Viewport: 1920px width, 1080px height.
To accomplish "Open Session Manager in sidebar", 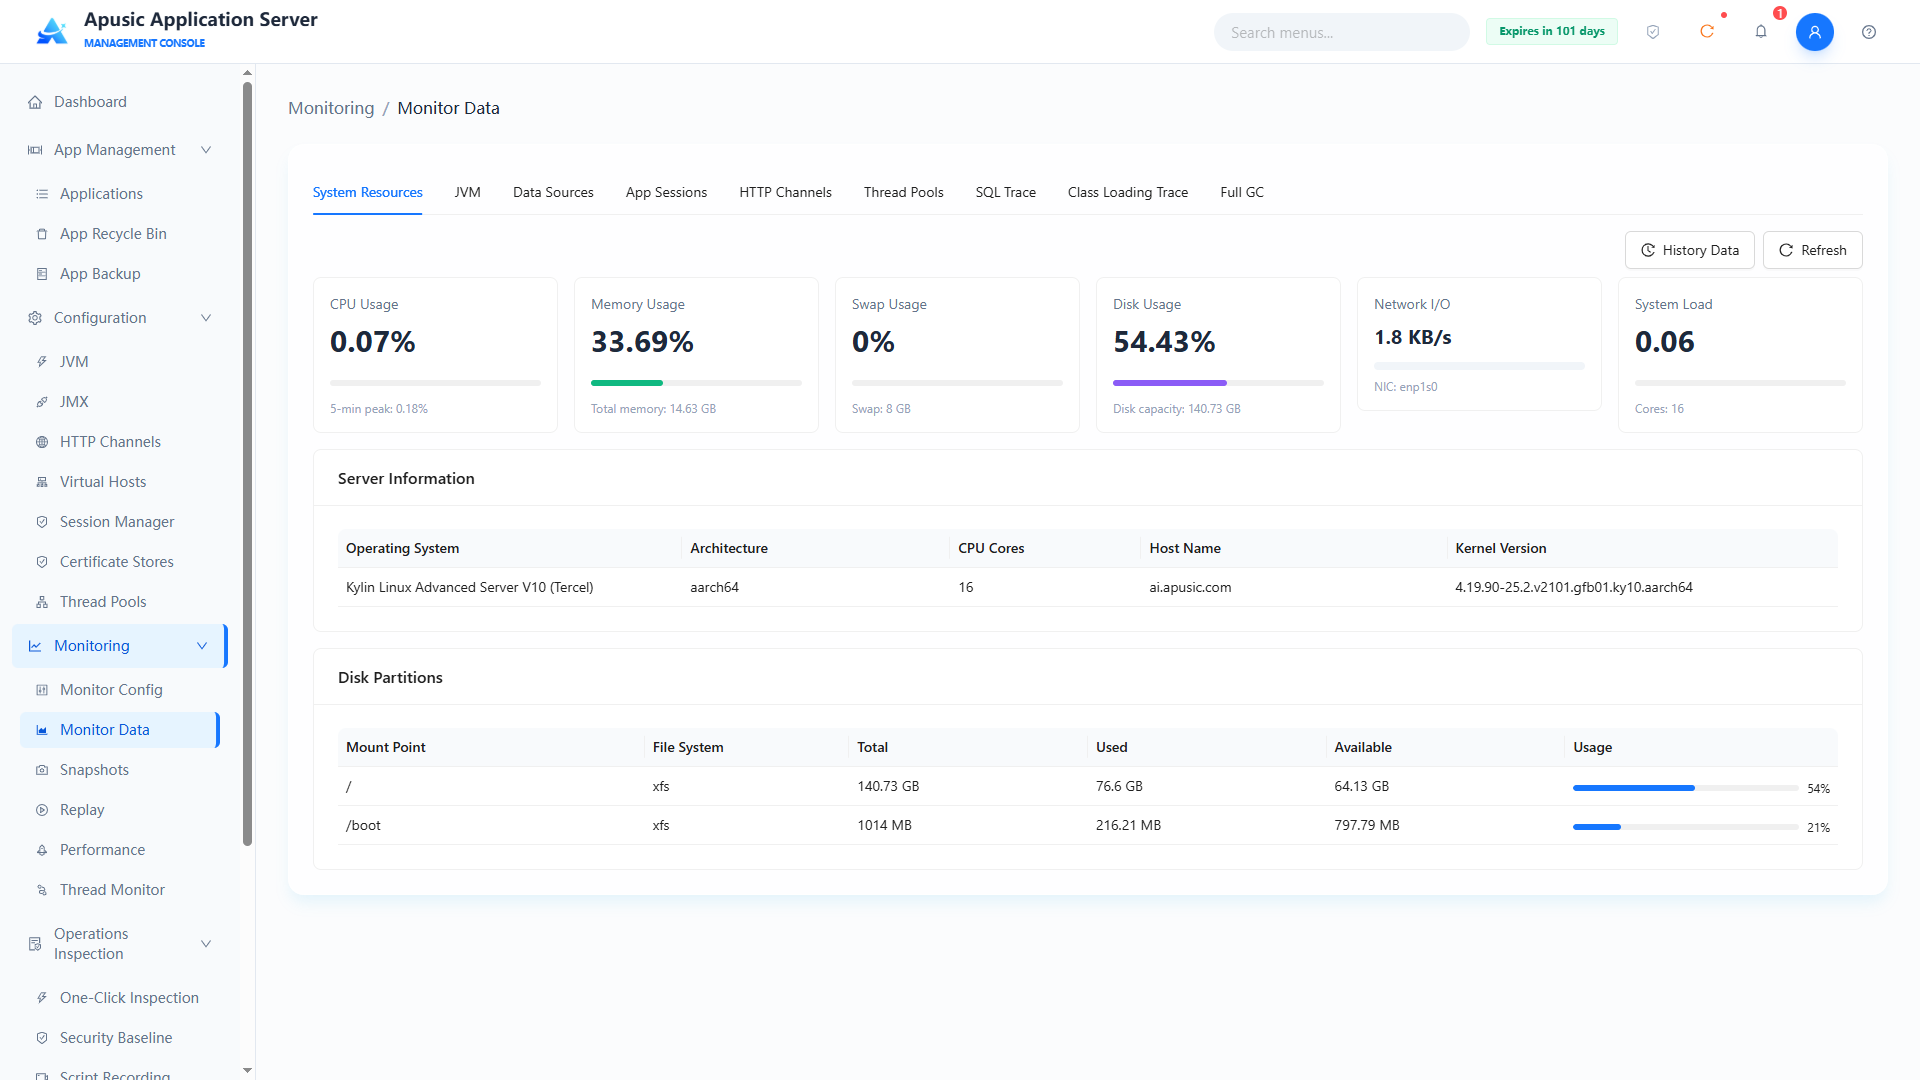I will coord(116,522).
